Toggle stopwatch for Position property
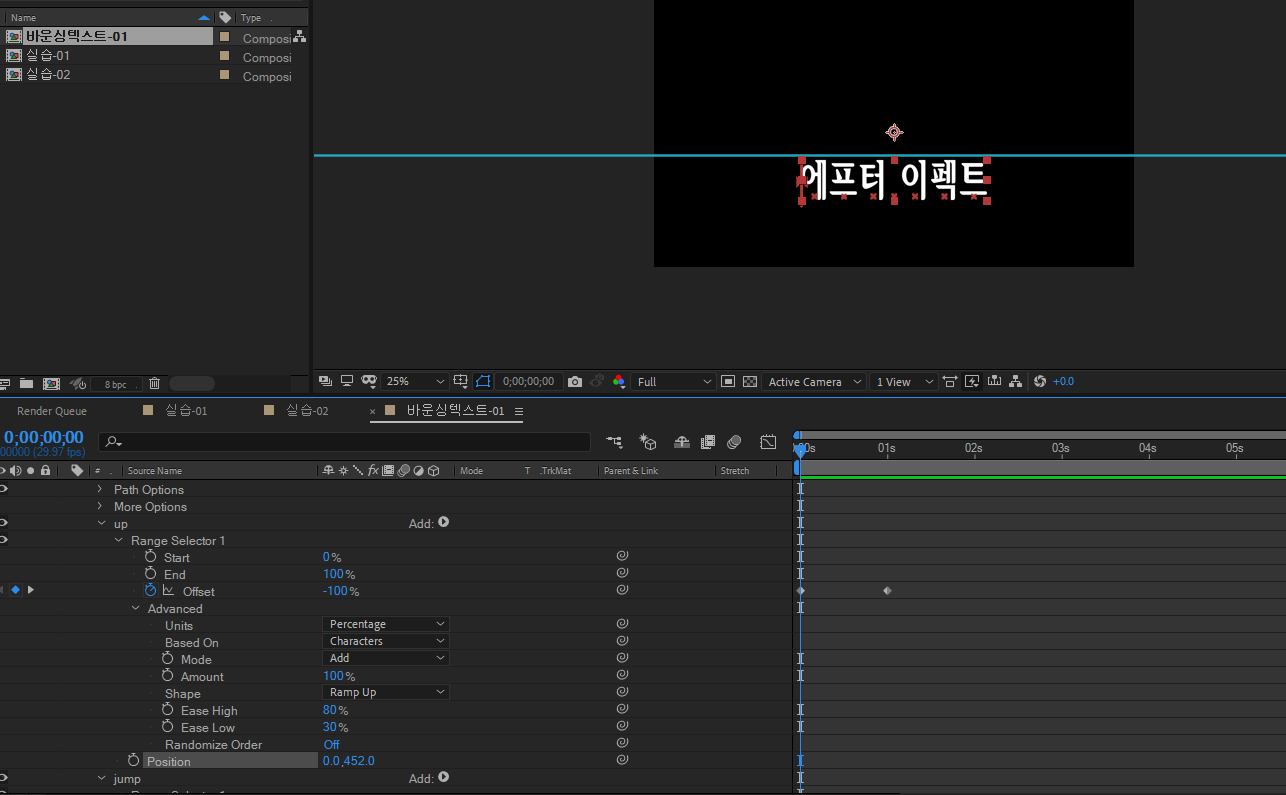 click(133, 761)
